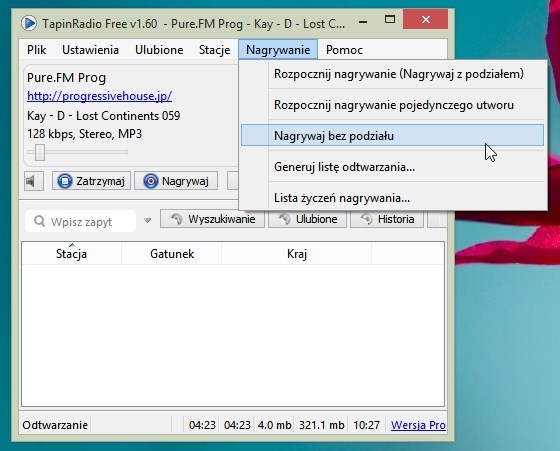This screenshot has height=451, width=560.
Task: Open the Plik menu
Action: click(36, 50)
